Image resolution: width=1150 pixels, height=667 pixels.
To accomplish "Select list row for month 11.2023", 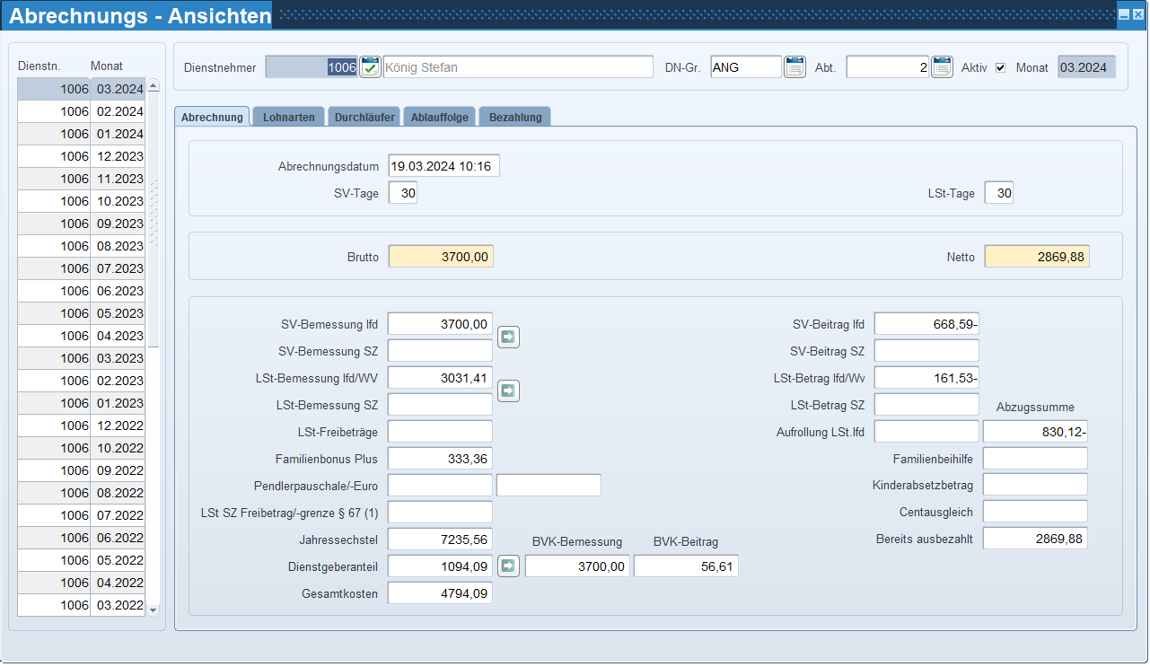I will click(81, 178).
